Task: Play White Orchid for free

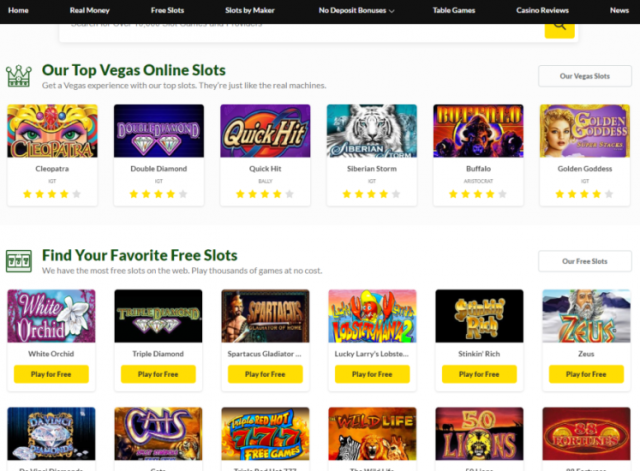Action: 51,374
